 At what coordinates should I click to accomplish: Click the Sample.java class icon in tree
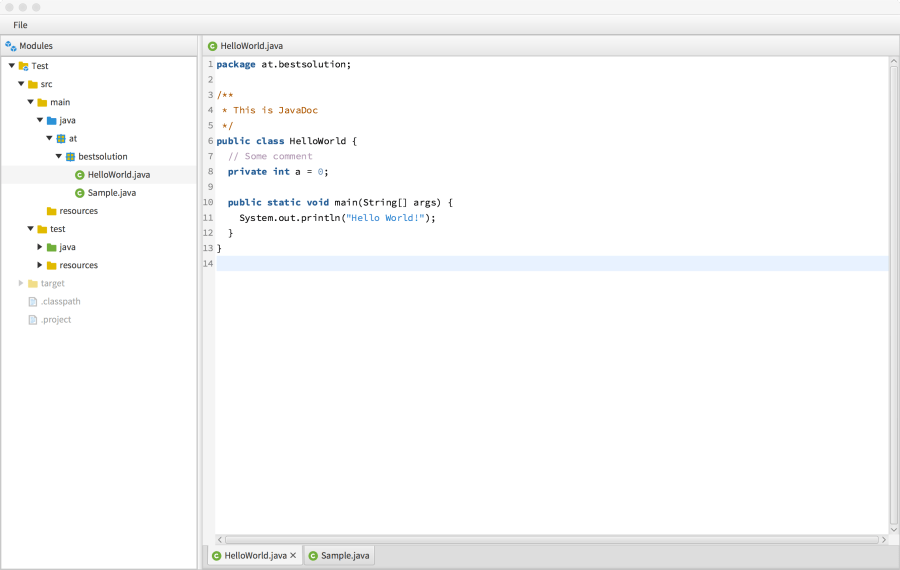coord(80,193)
